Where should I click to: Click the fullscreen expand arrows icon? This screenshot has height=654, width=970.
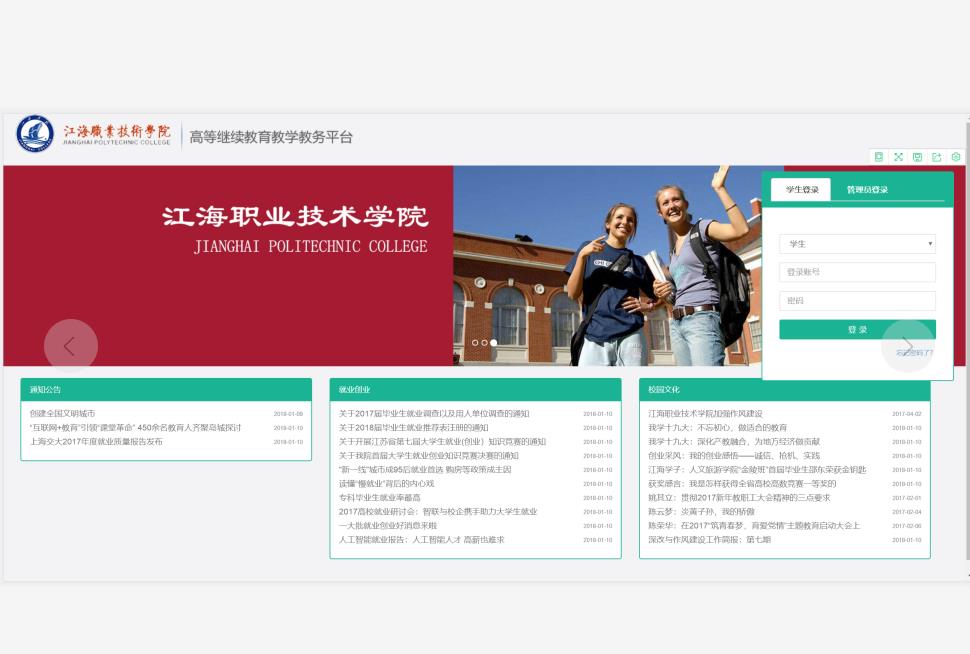898,157
